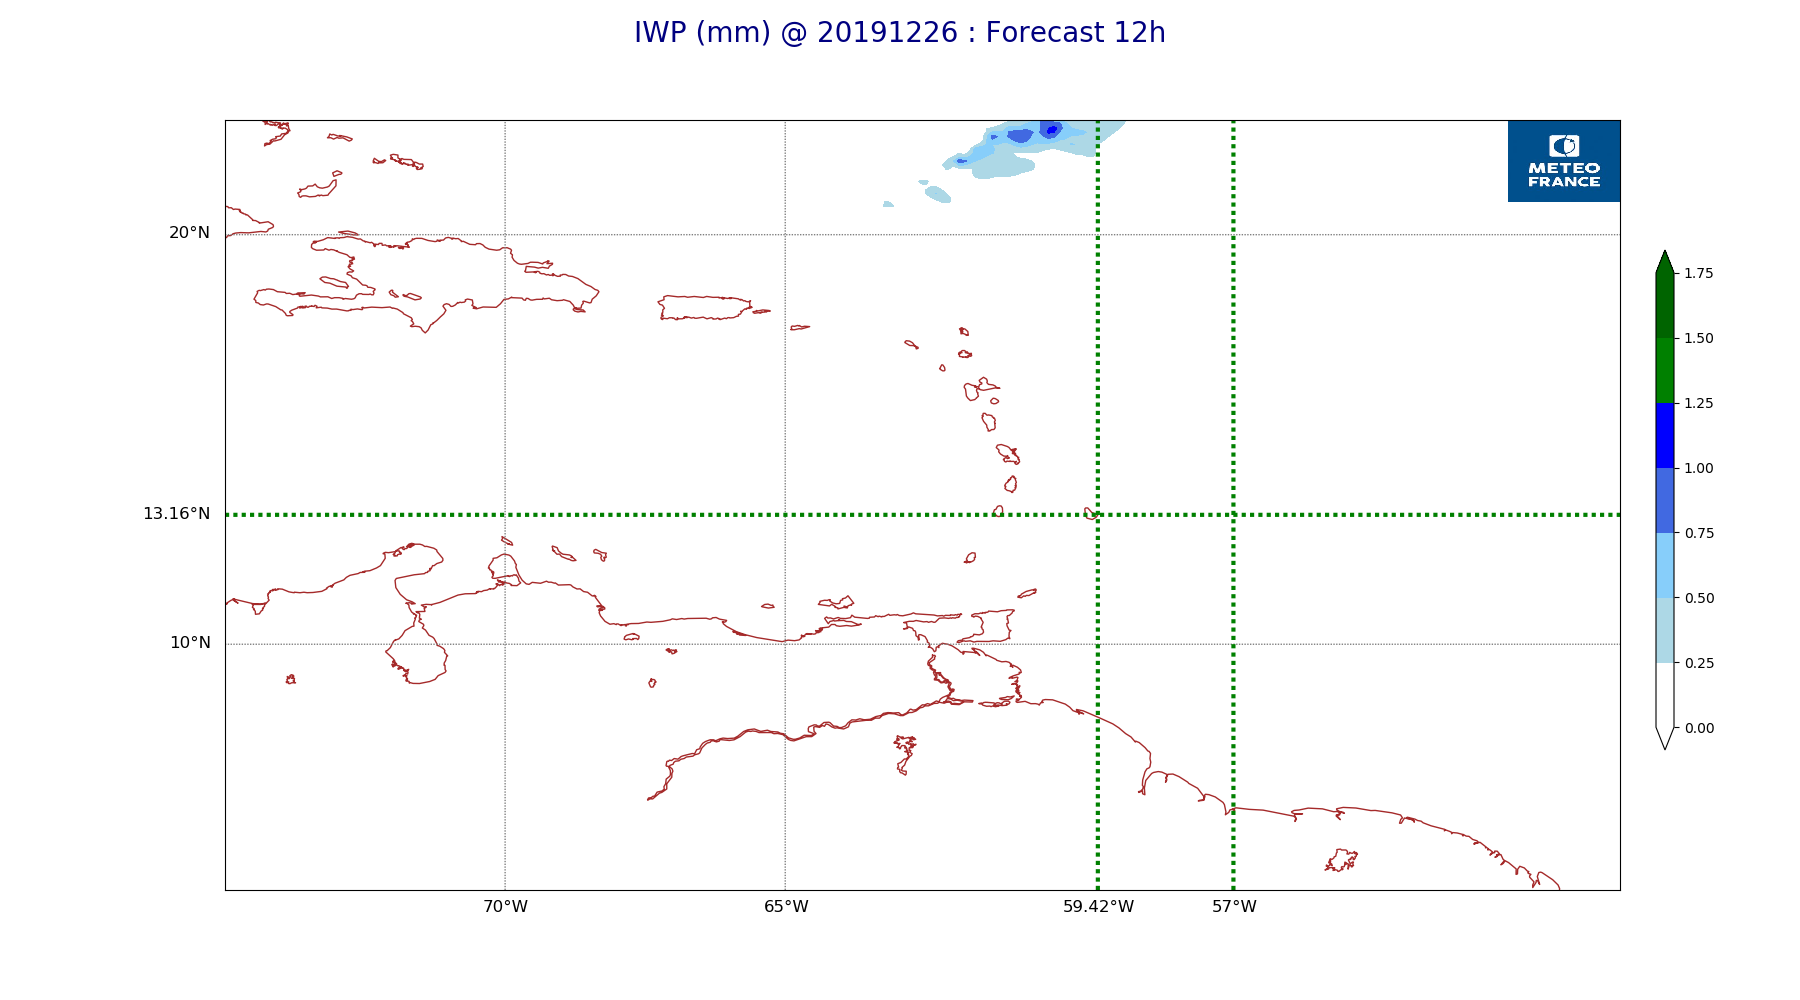Image resolution: width=1800 pixels, height=1000 pixels.
Task: Select the dark green 1.50–1.75 colorbar segment
Action: (x=1664, y=305)
